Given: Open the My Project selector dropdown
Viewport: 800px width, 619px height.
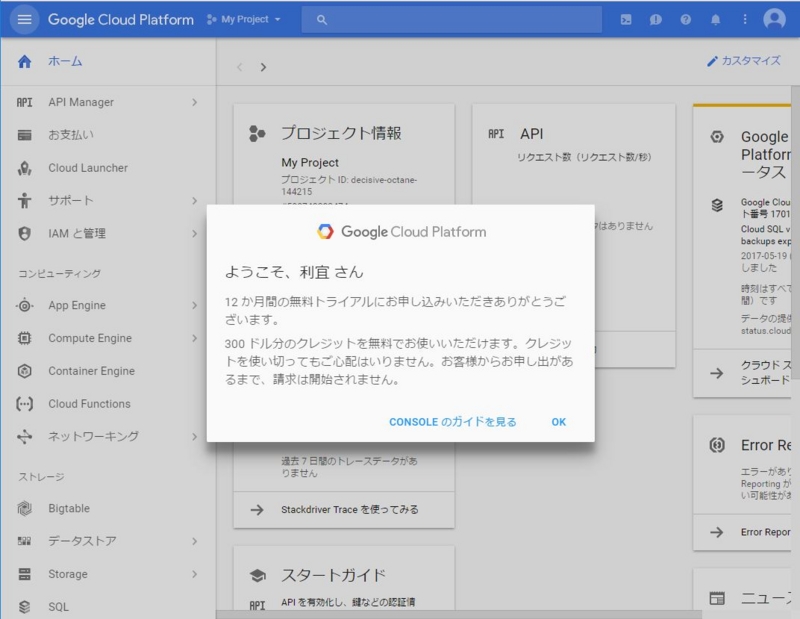Looking at the screenshot, I should (x=244, y=19).
